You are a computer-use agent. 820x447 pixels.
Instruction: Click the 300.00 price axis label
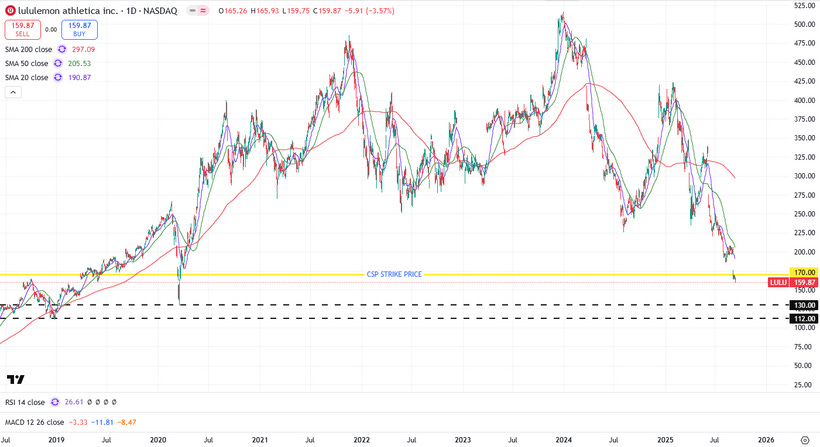[804, 176]
